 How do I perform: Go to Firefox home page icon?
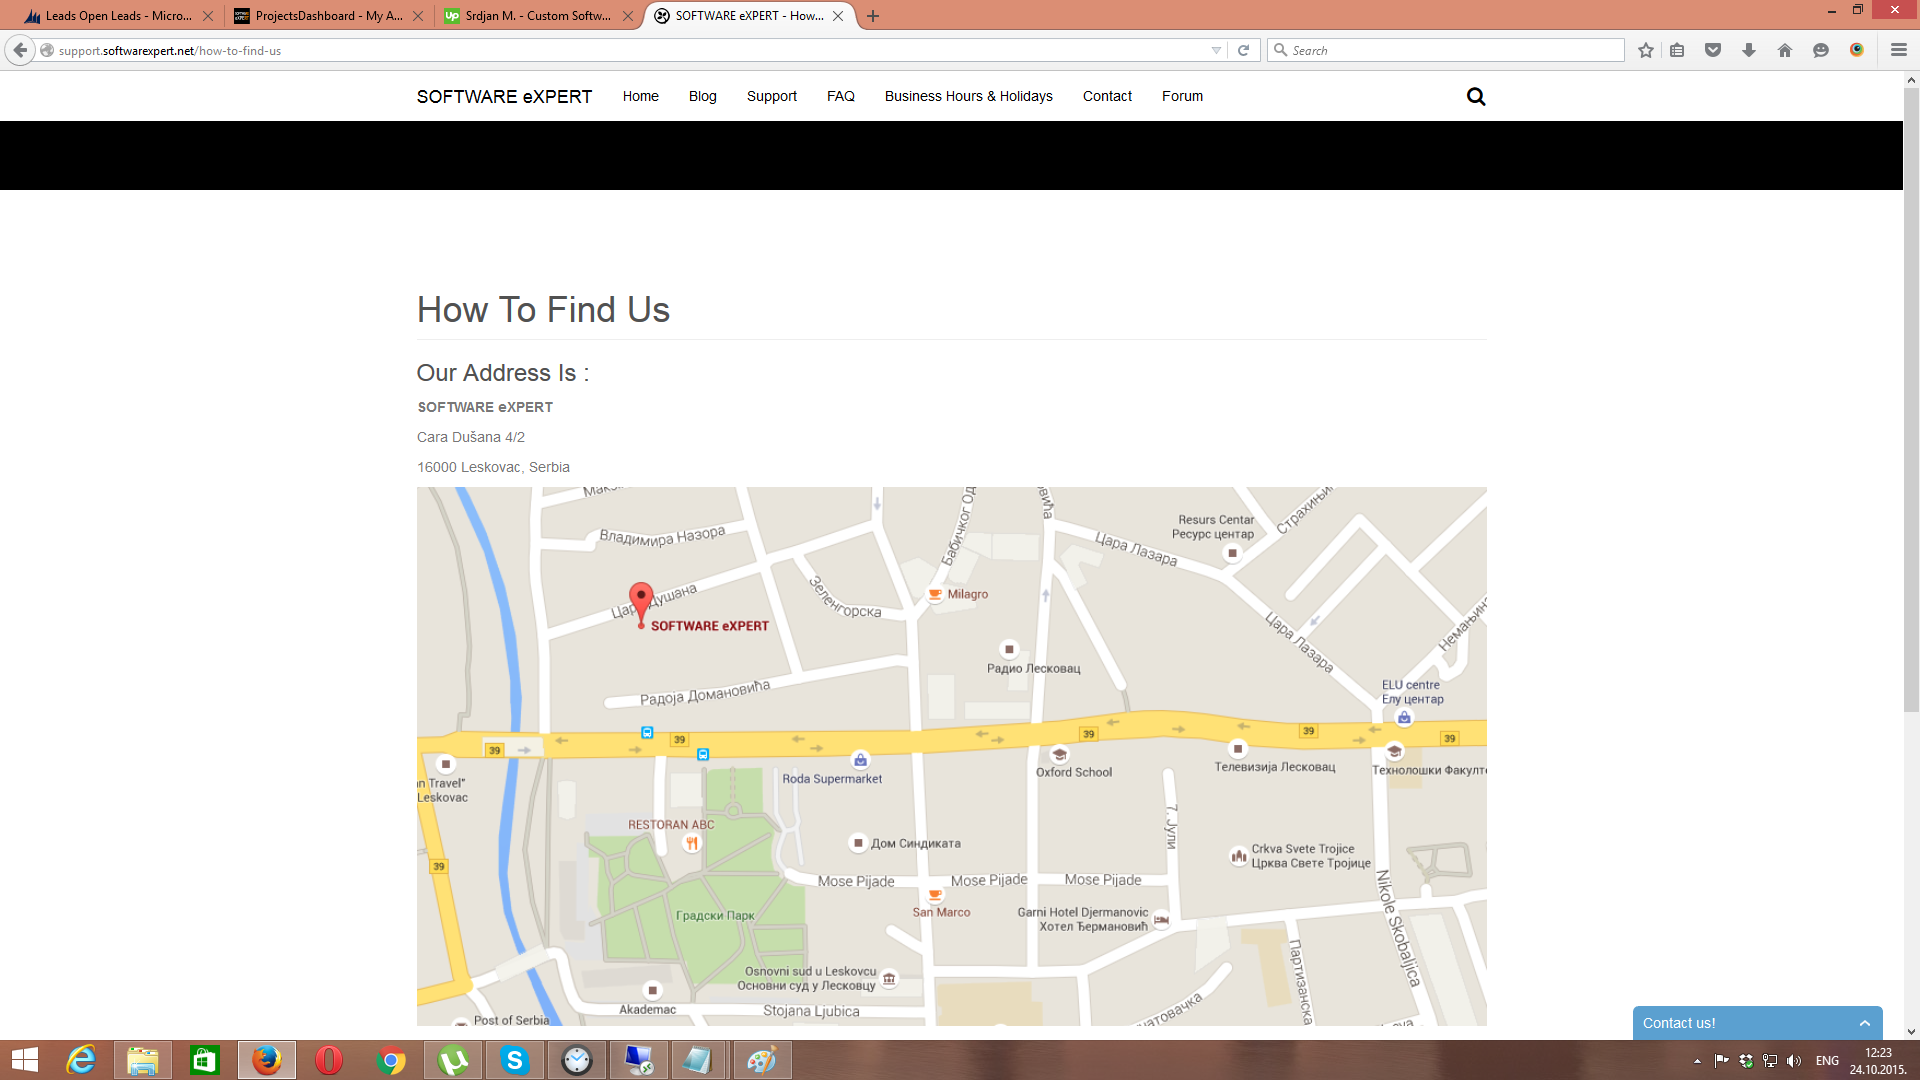(x=1785, y=50)
